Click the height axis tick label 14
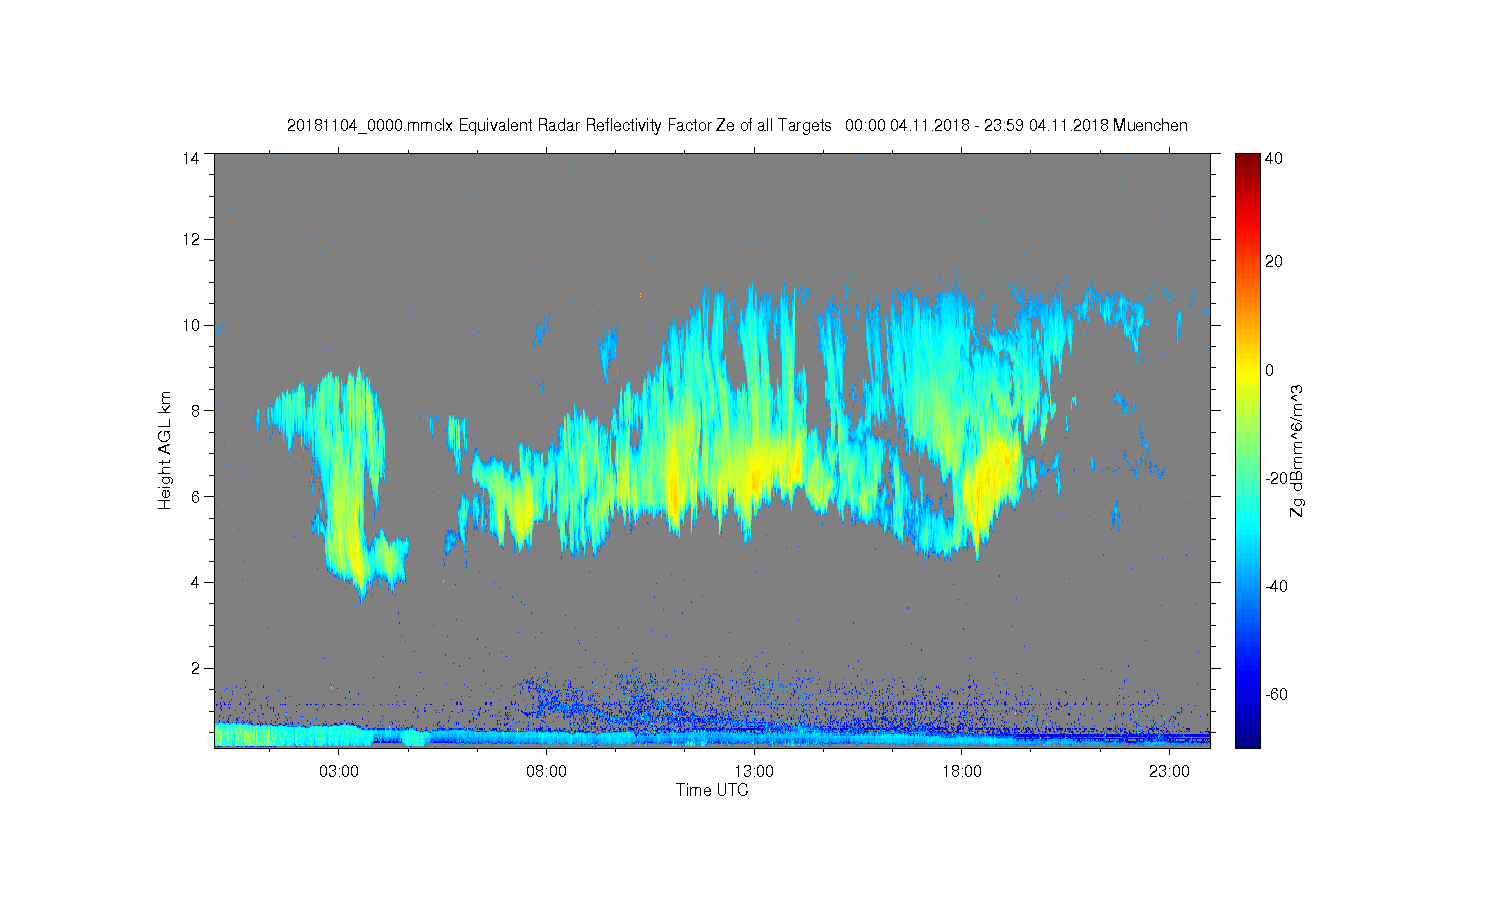 pos(190,158)
